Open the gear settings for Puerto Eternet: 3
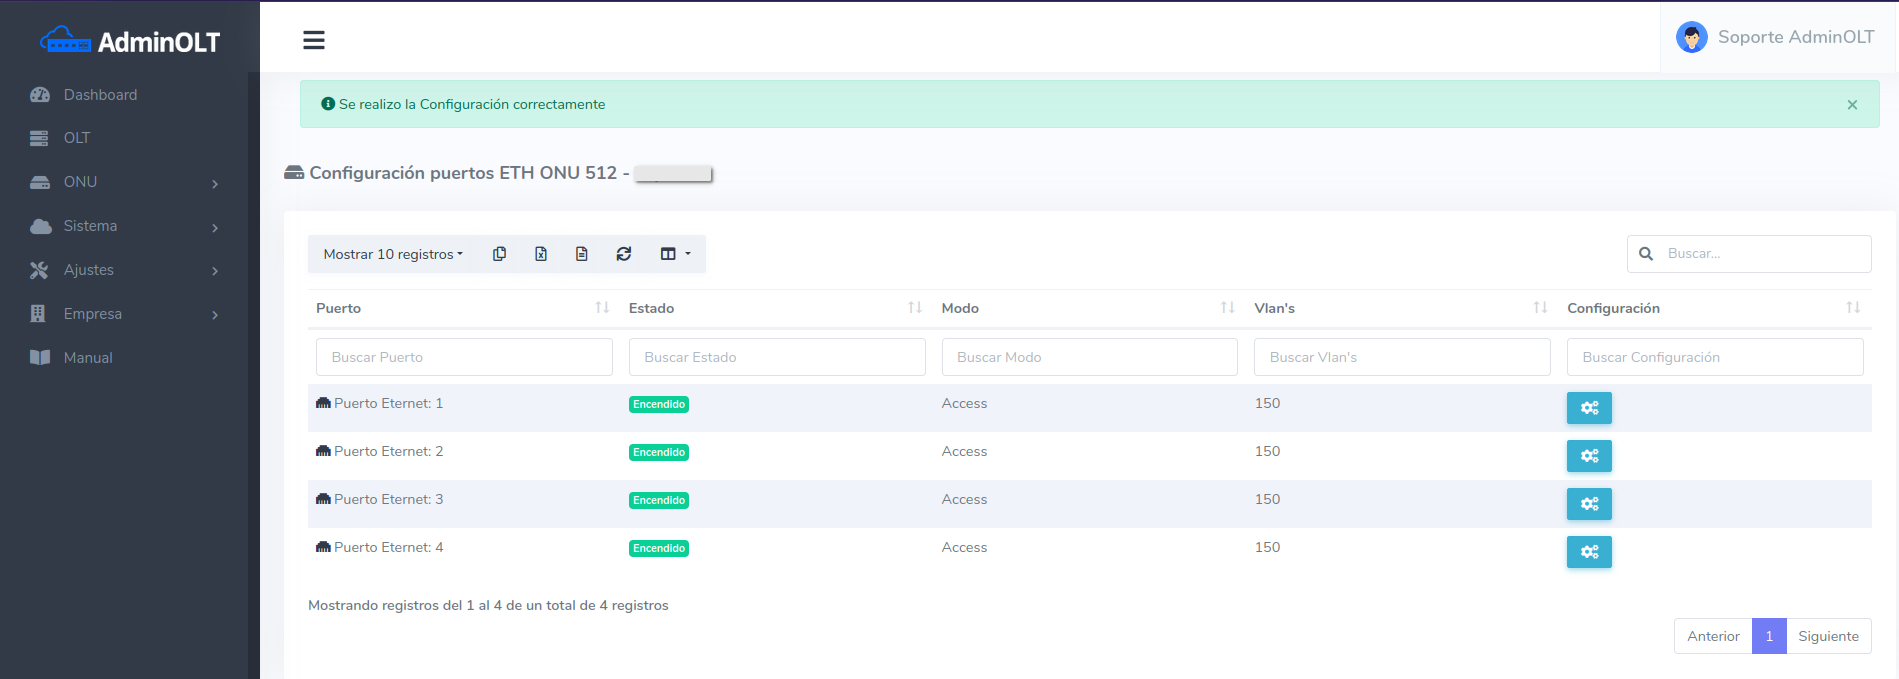1899x679 pixels. (x=1589, y=504)
